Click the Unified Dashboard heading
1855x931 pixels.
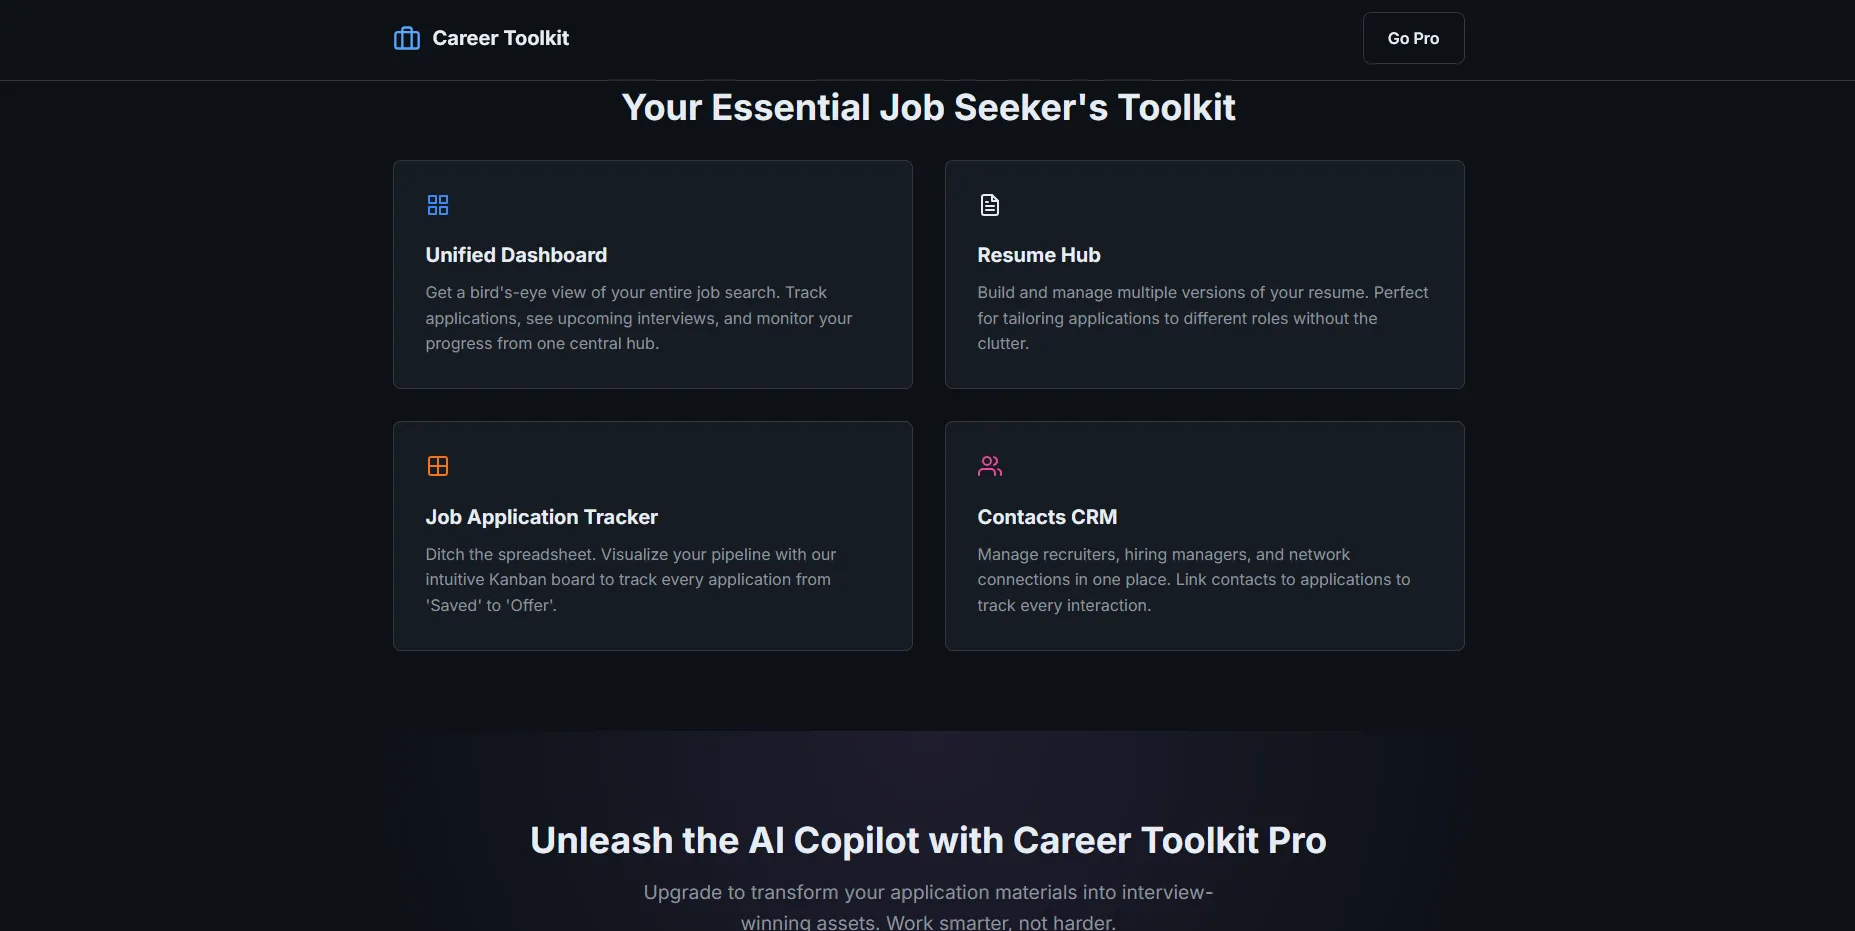(x=516, y=255)
